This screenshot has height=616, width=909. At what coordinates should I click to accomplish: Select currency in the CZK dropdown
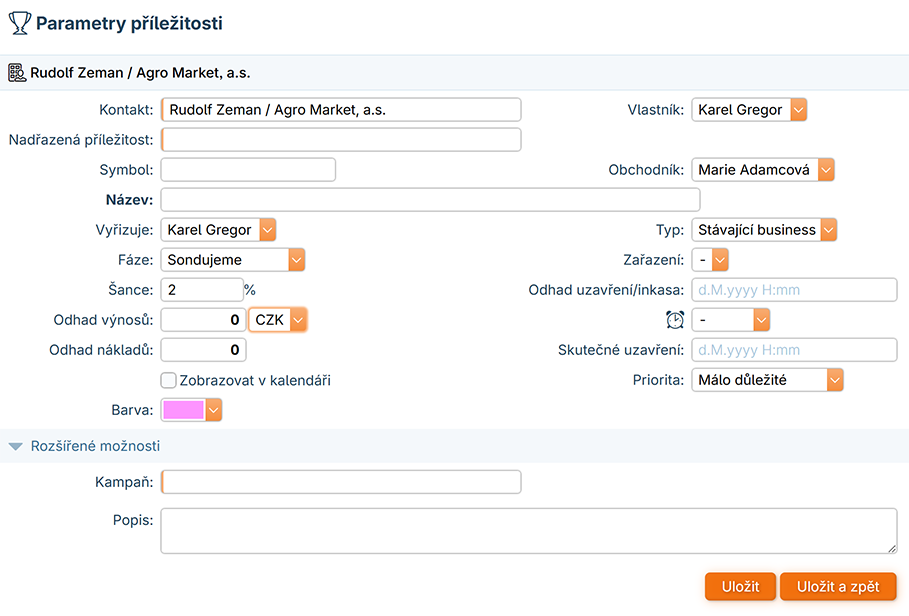tap(278, 320)
